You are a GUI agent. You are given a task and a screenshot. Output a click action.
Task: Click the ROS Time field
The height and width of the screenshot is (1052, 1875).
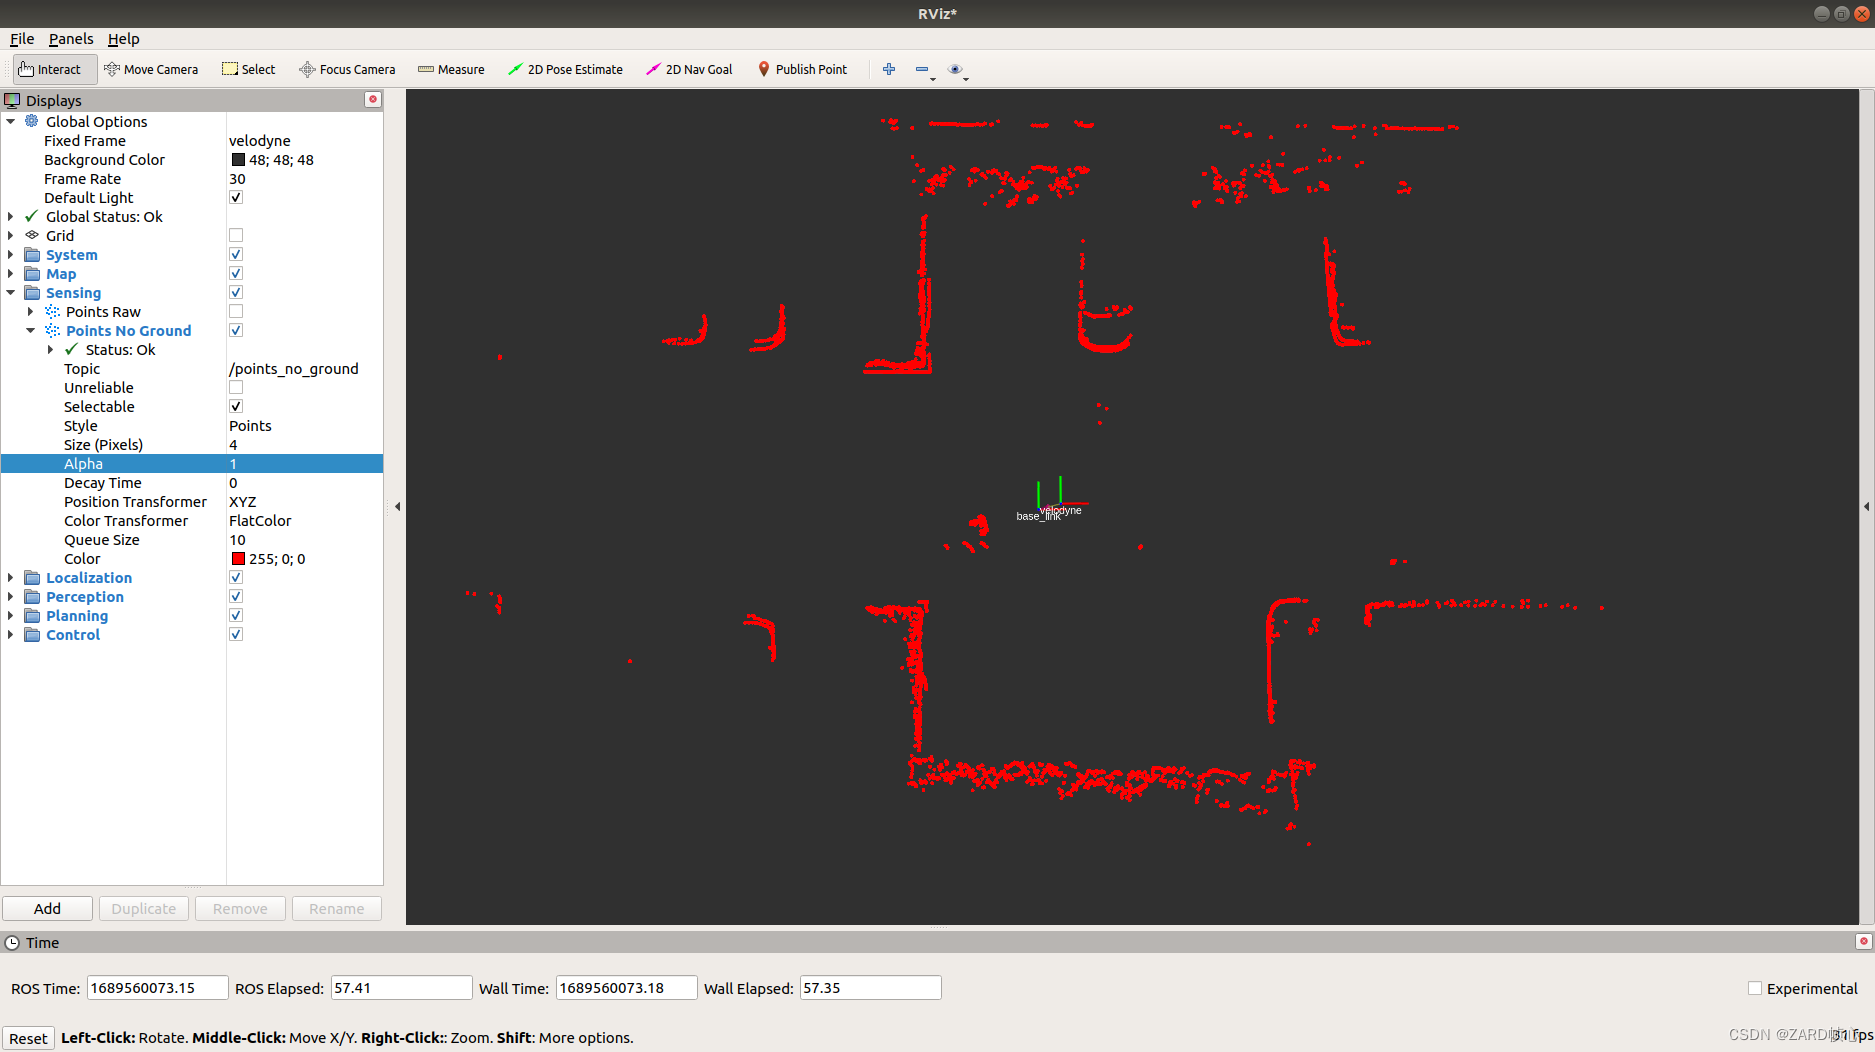[x=158, y=988]
